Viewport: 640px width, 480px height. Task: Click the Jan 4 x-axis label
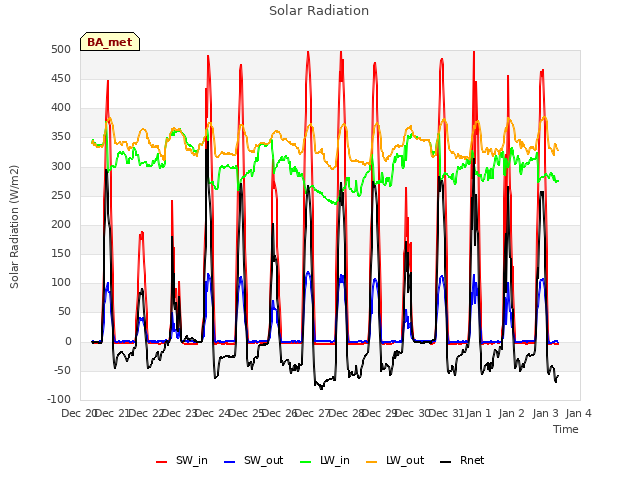pos(579,413)
